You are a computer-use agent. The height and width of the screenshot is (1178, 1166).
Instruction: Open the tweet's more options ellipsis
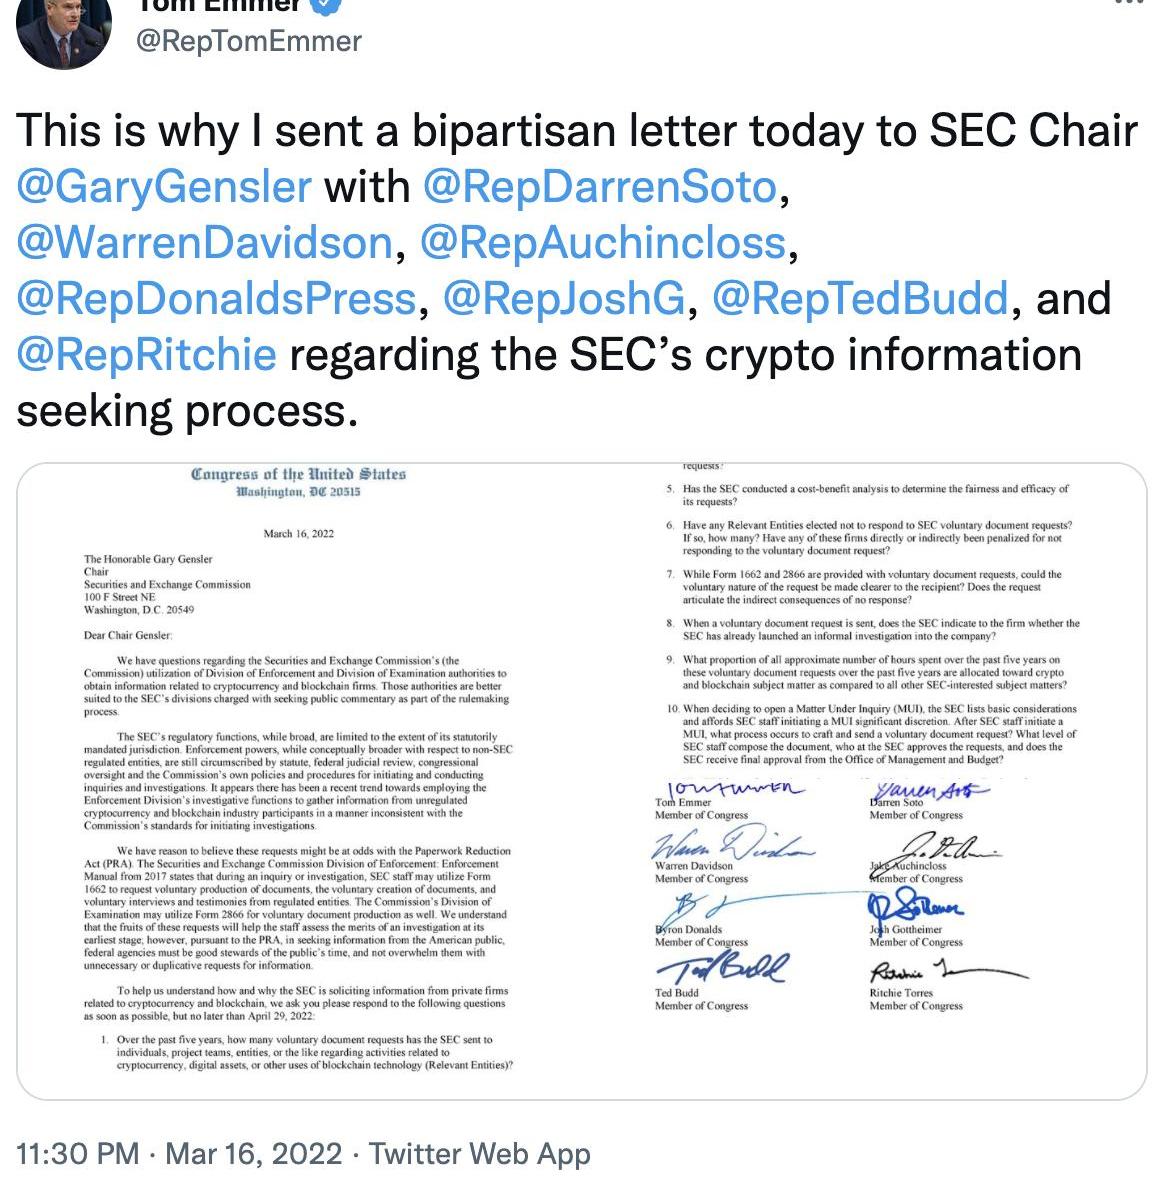click(x=1130, y=4)
